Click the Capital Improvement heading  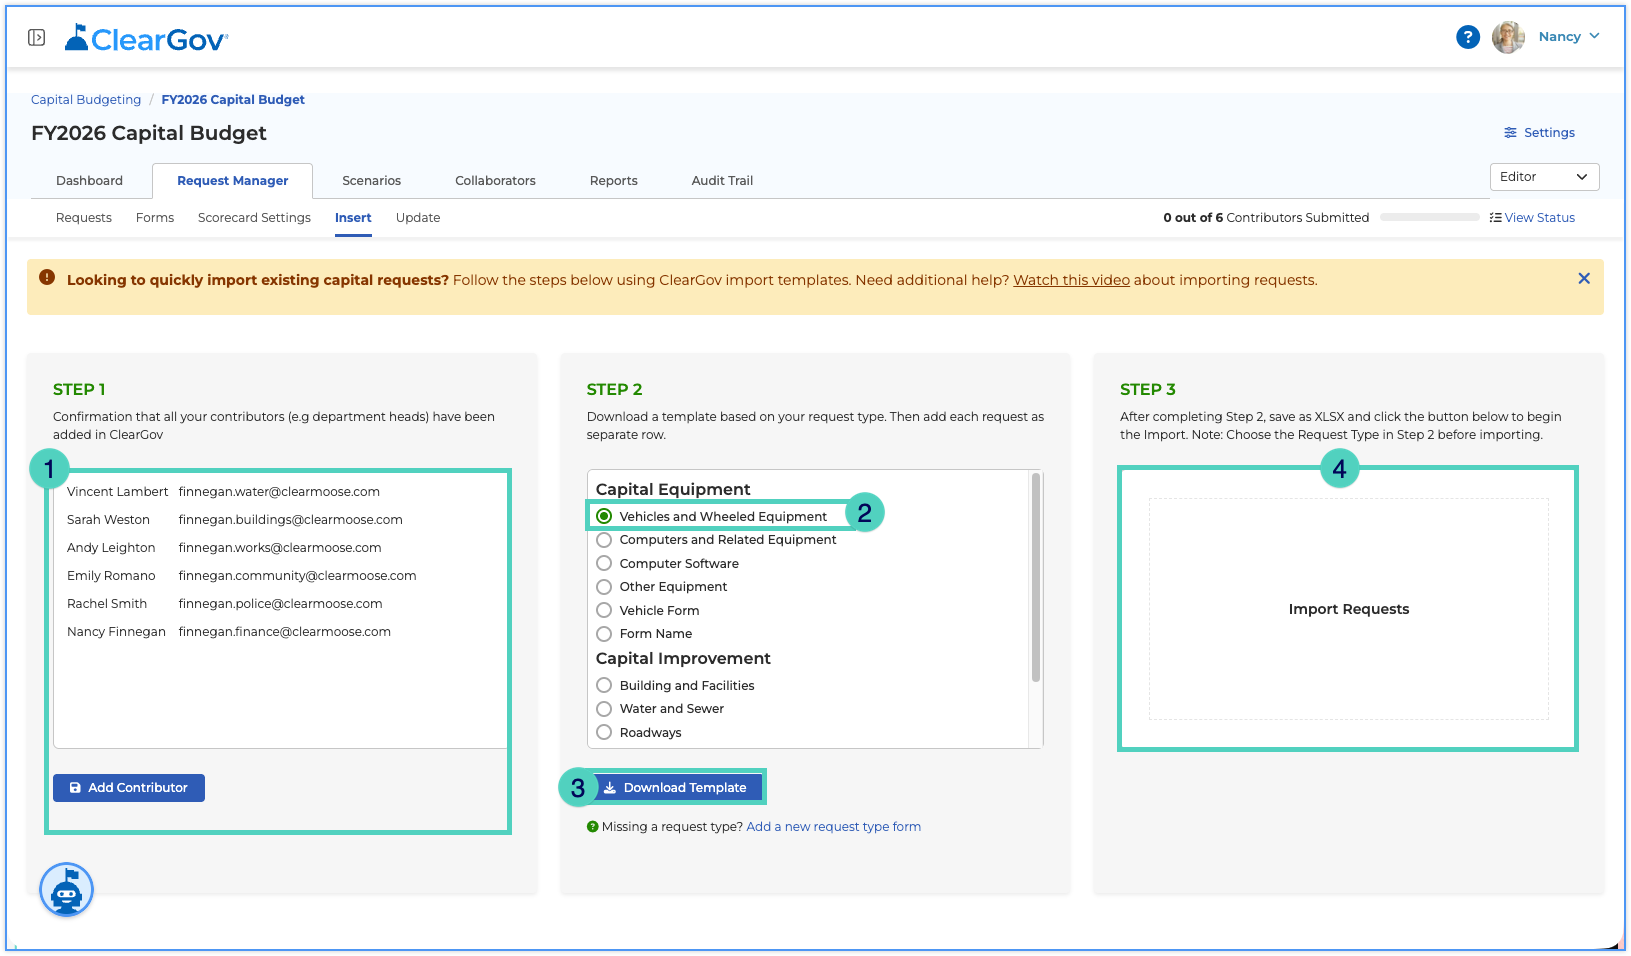(683, 658)
